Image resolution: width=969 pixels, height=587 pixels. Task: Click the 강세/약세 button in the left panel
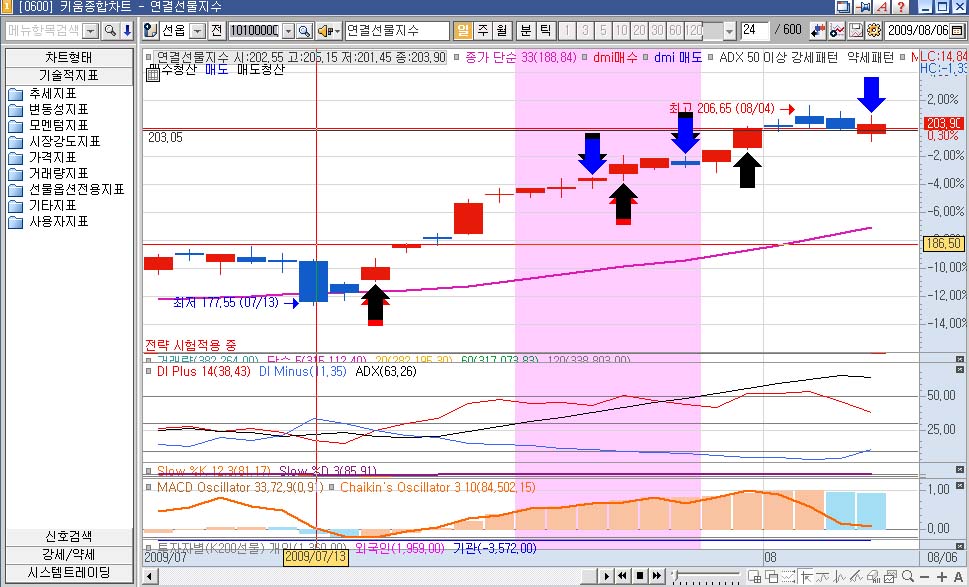point(67,555)
